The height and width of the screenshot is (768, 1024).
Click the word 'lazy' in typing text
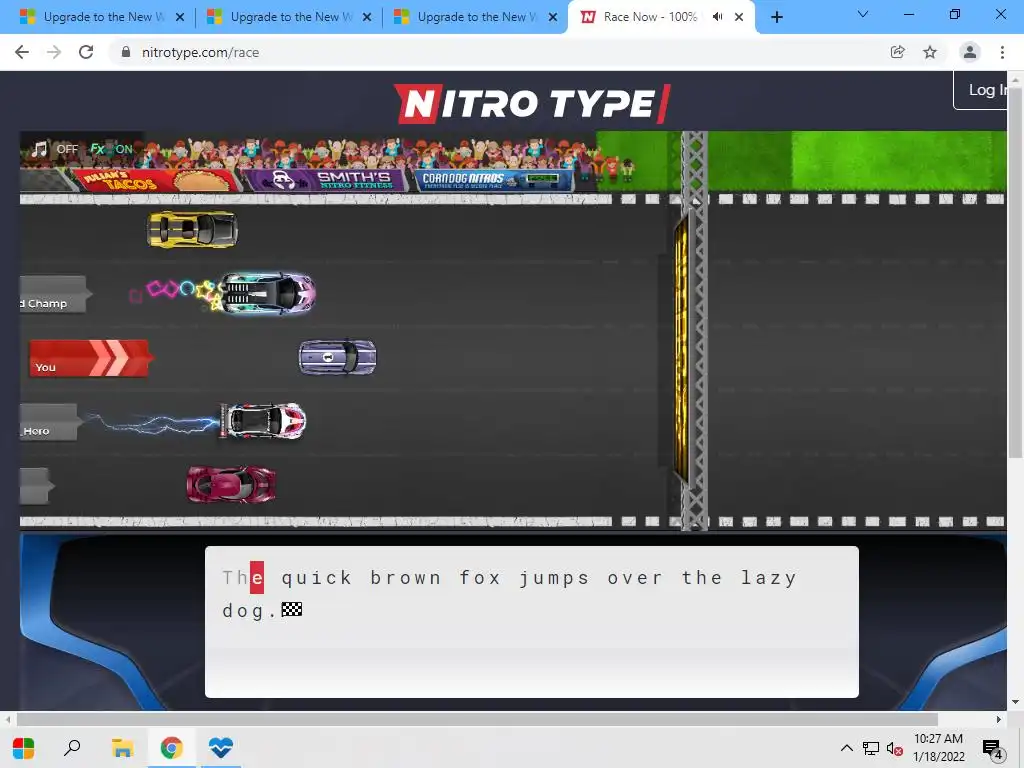tap(769, 578)
